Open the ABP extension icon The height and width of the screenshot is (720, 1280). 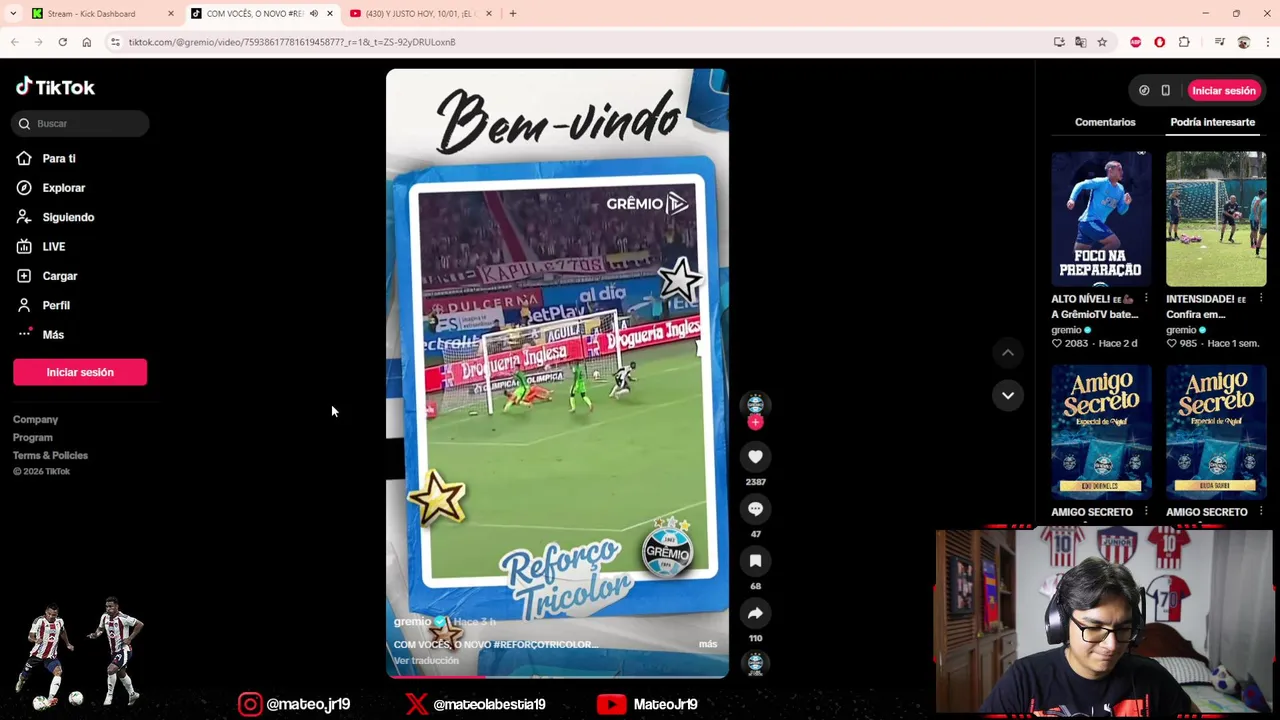click(x=1136, y=42)
